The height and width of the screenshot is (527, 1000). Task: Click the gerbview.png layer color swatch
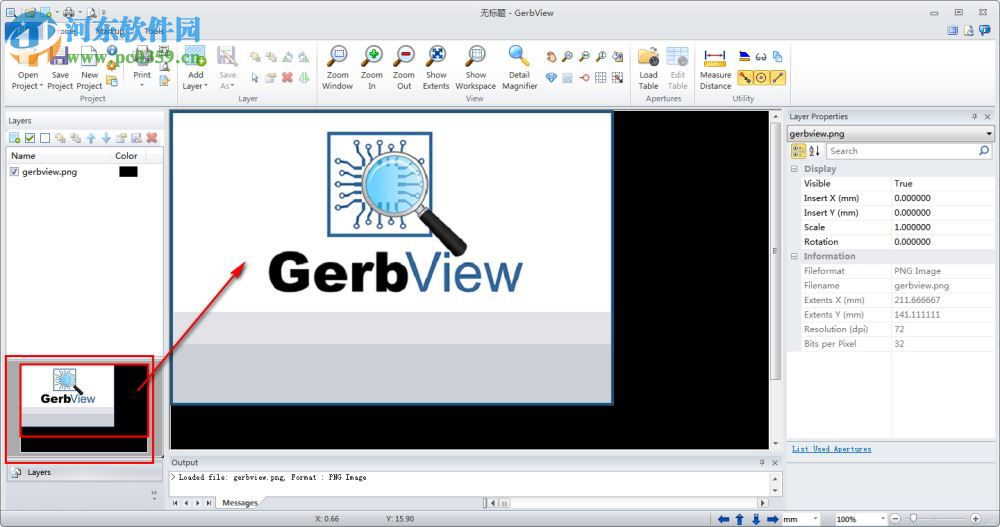128,172
